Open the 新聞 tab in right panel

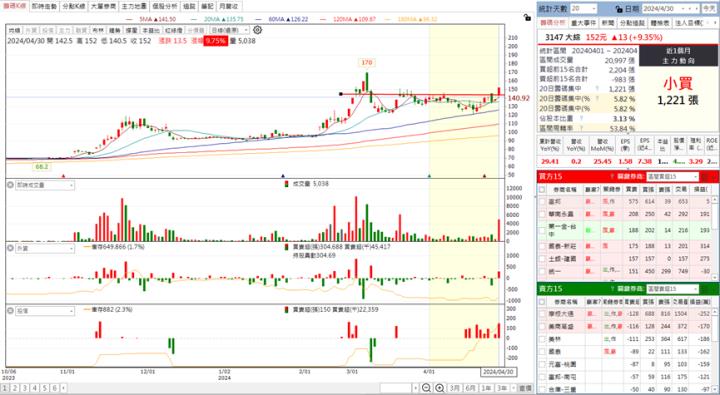(608, 23)
